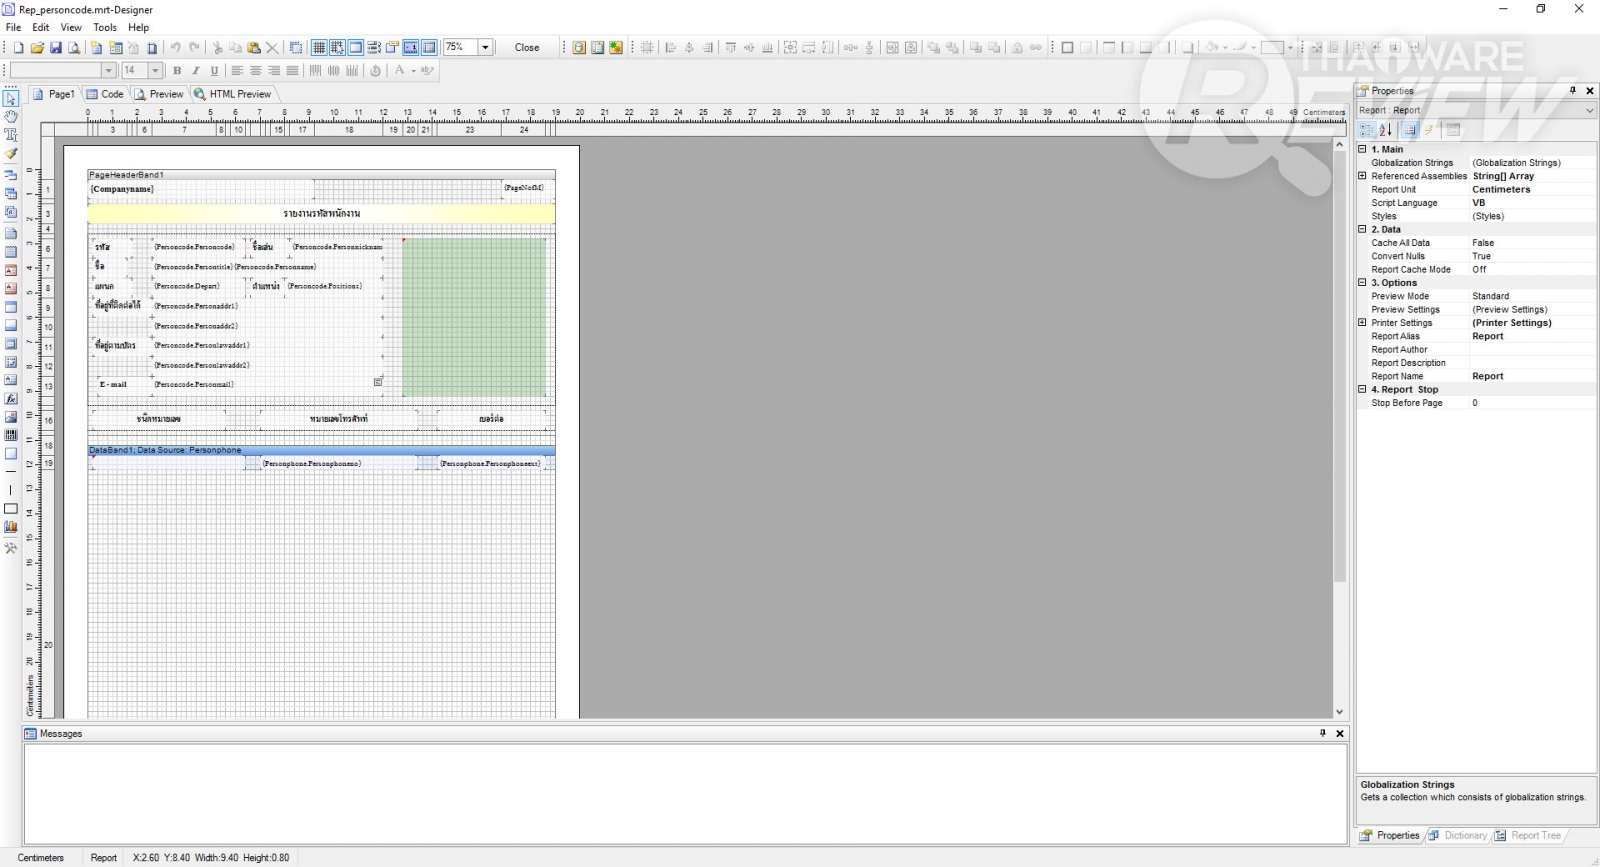Close the Messages panel
The width and height of the screenshot is (1600, 867).
click(1340, 733)
